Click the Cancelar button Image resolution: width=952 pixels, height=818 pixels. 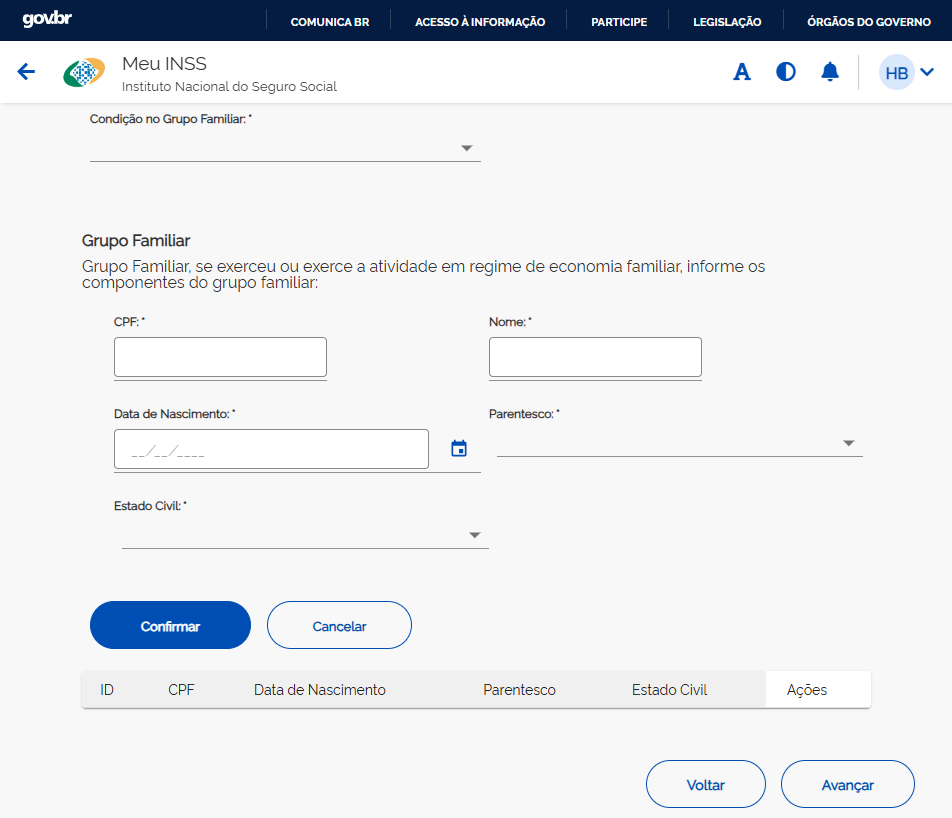339,626
